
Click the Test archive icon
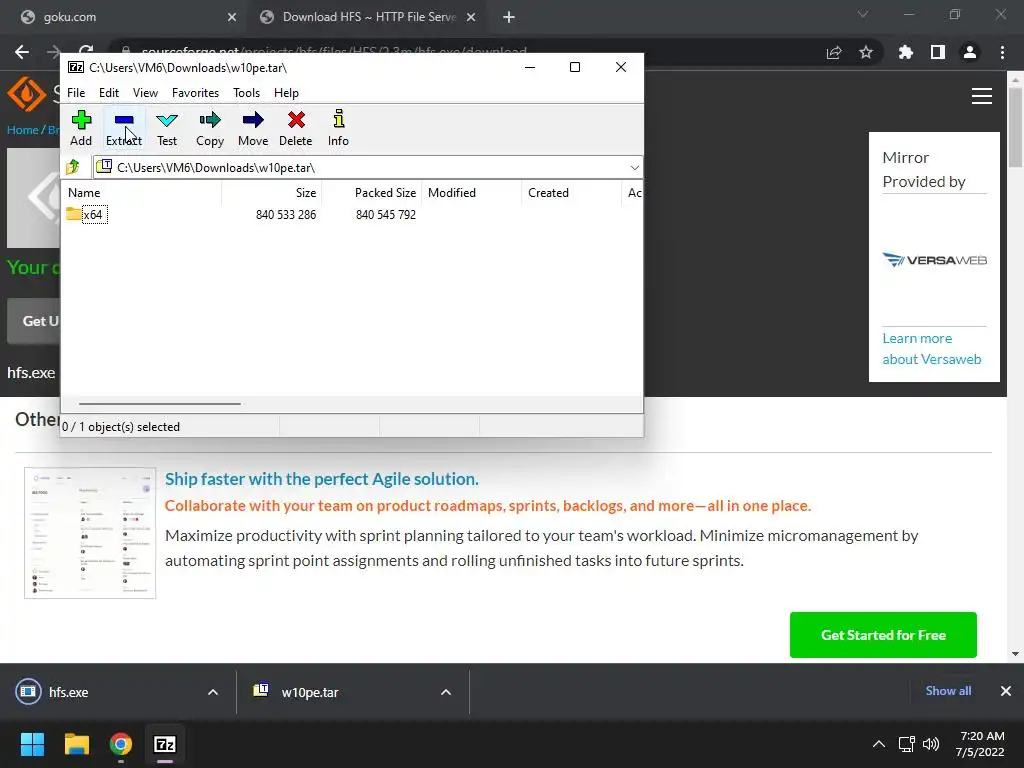[167, 127]
